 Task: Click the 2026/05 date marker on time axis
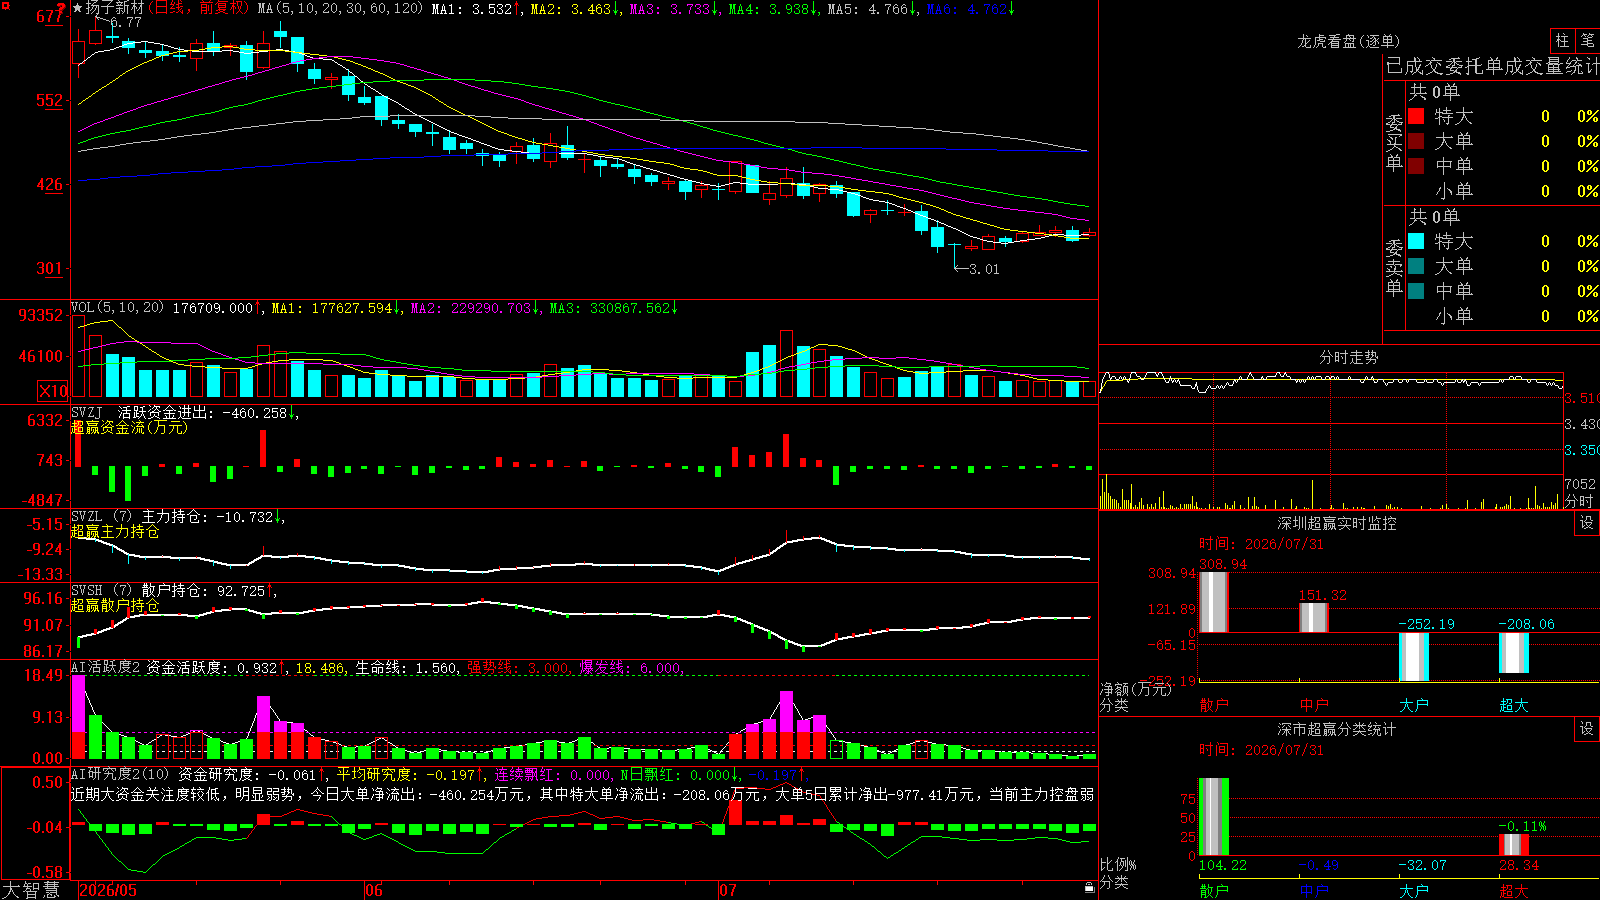pyautogui.click(x=108, y=890)
